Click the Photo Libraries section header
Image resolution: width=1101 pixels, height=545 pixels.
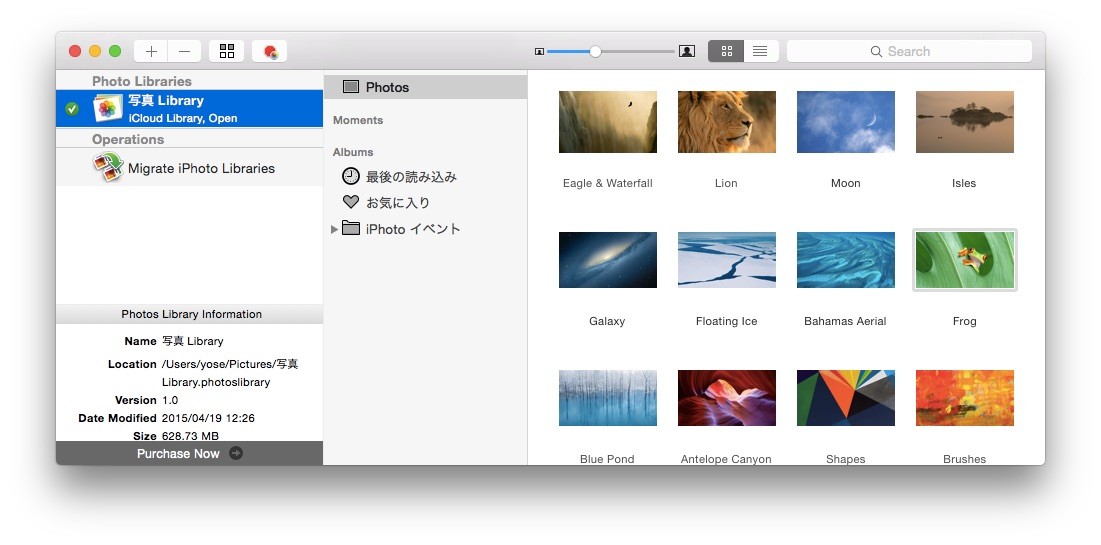(x=142, y=81)
